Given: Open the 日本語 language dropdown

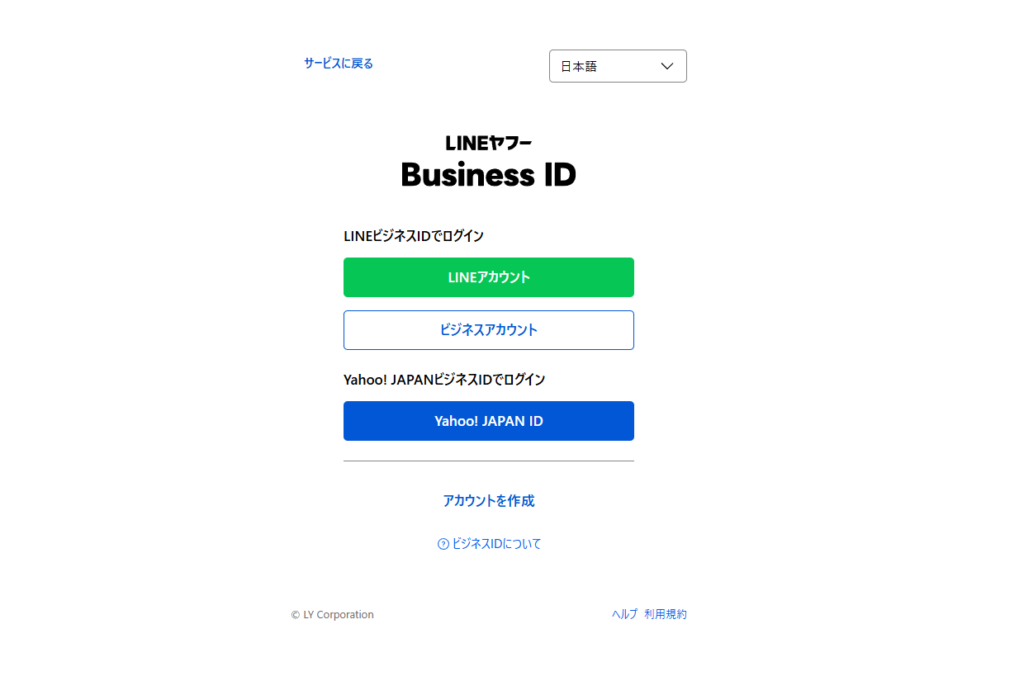Looking at the screenshot, I should [x=618, y=66].
